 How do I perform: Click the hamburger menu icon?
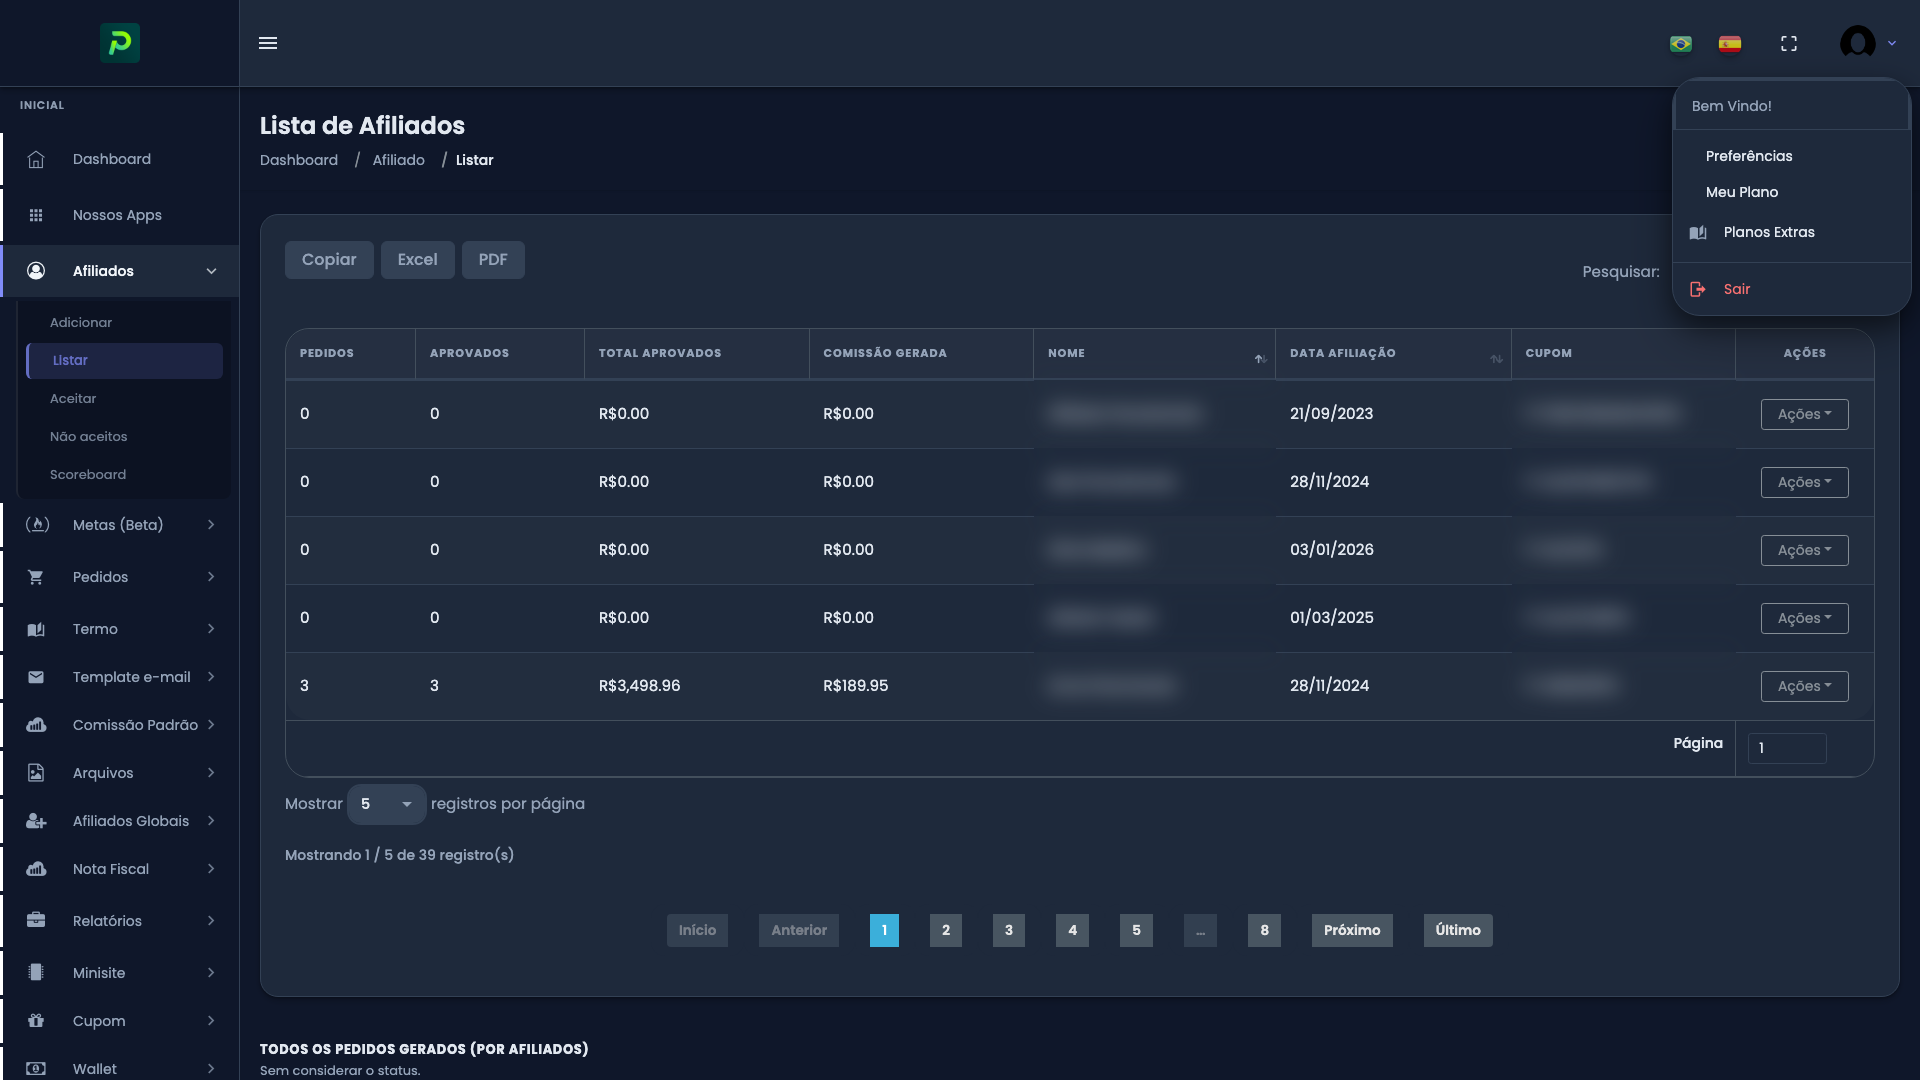pos(268,43)
